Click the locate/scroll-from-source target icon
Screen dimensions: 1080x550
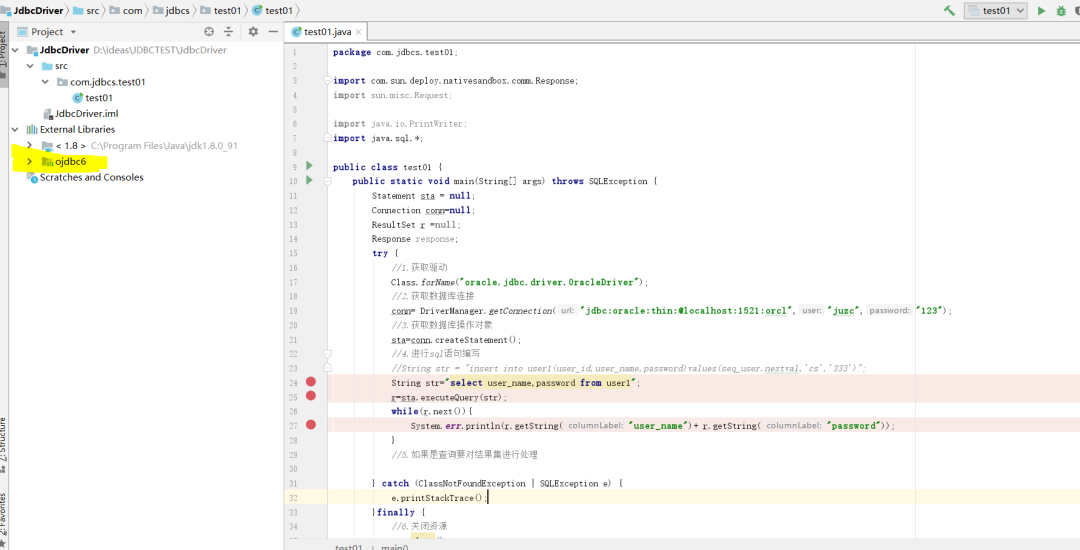[x=209, y=32]
